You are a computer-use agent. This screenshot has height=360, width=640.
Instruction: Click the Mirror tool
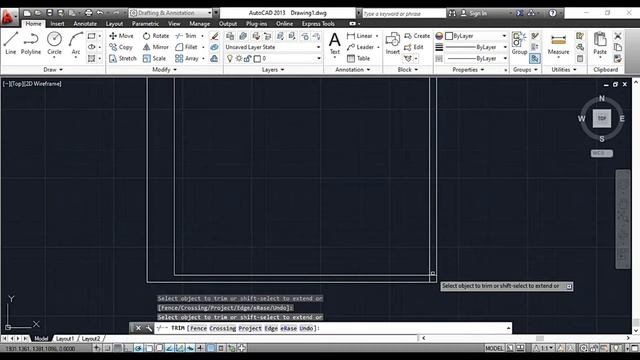[x=156, y=47]
